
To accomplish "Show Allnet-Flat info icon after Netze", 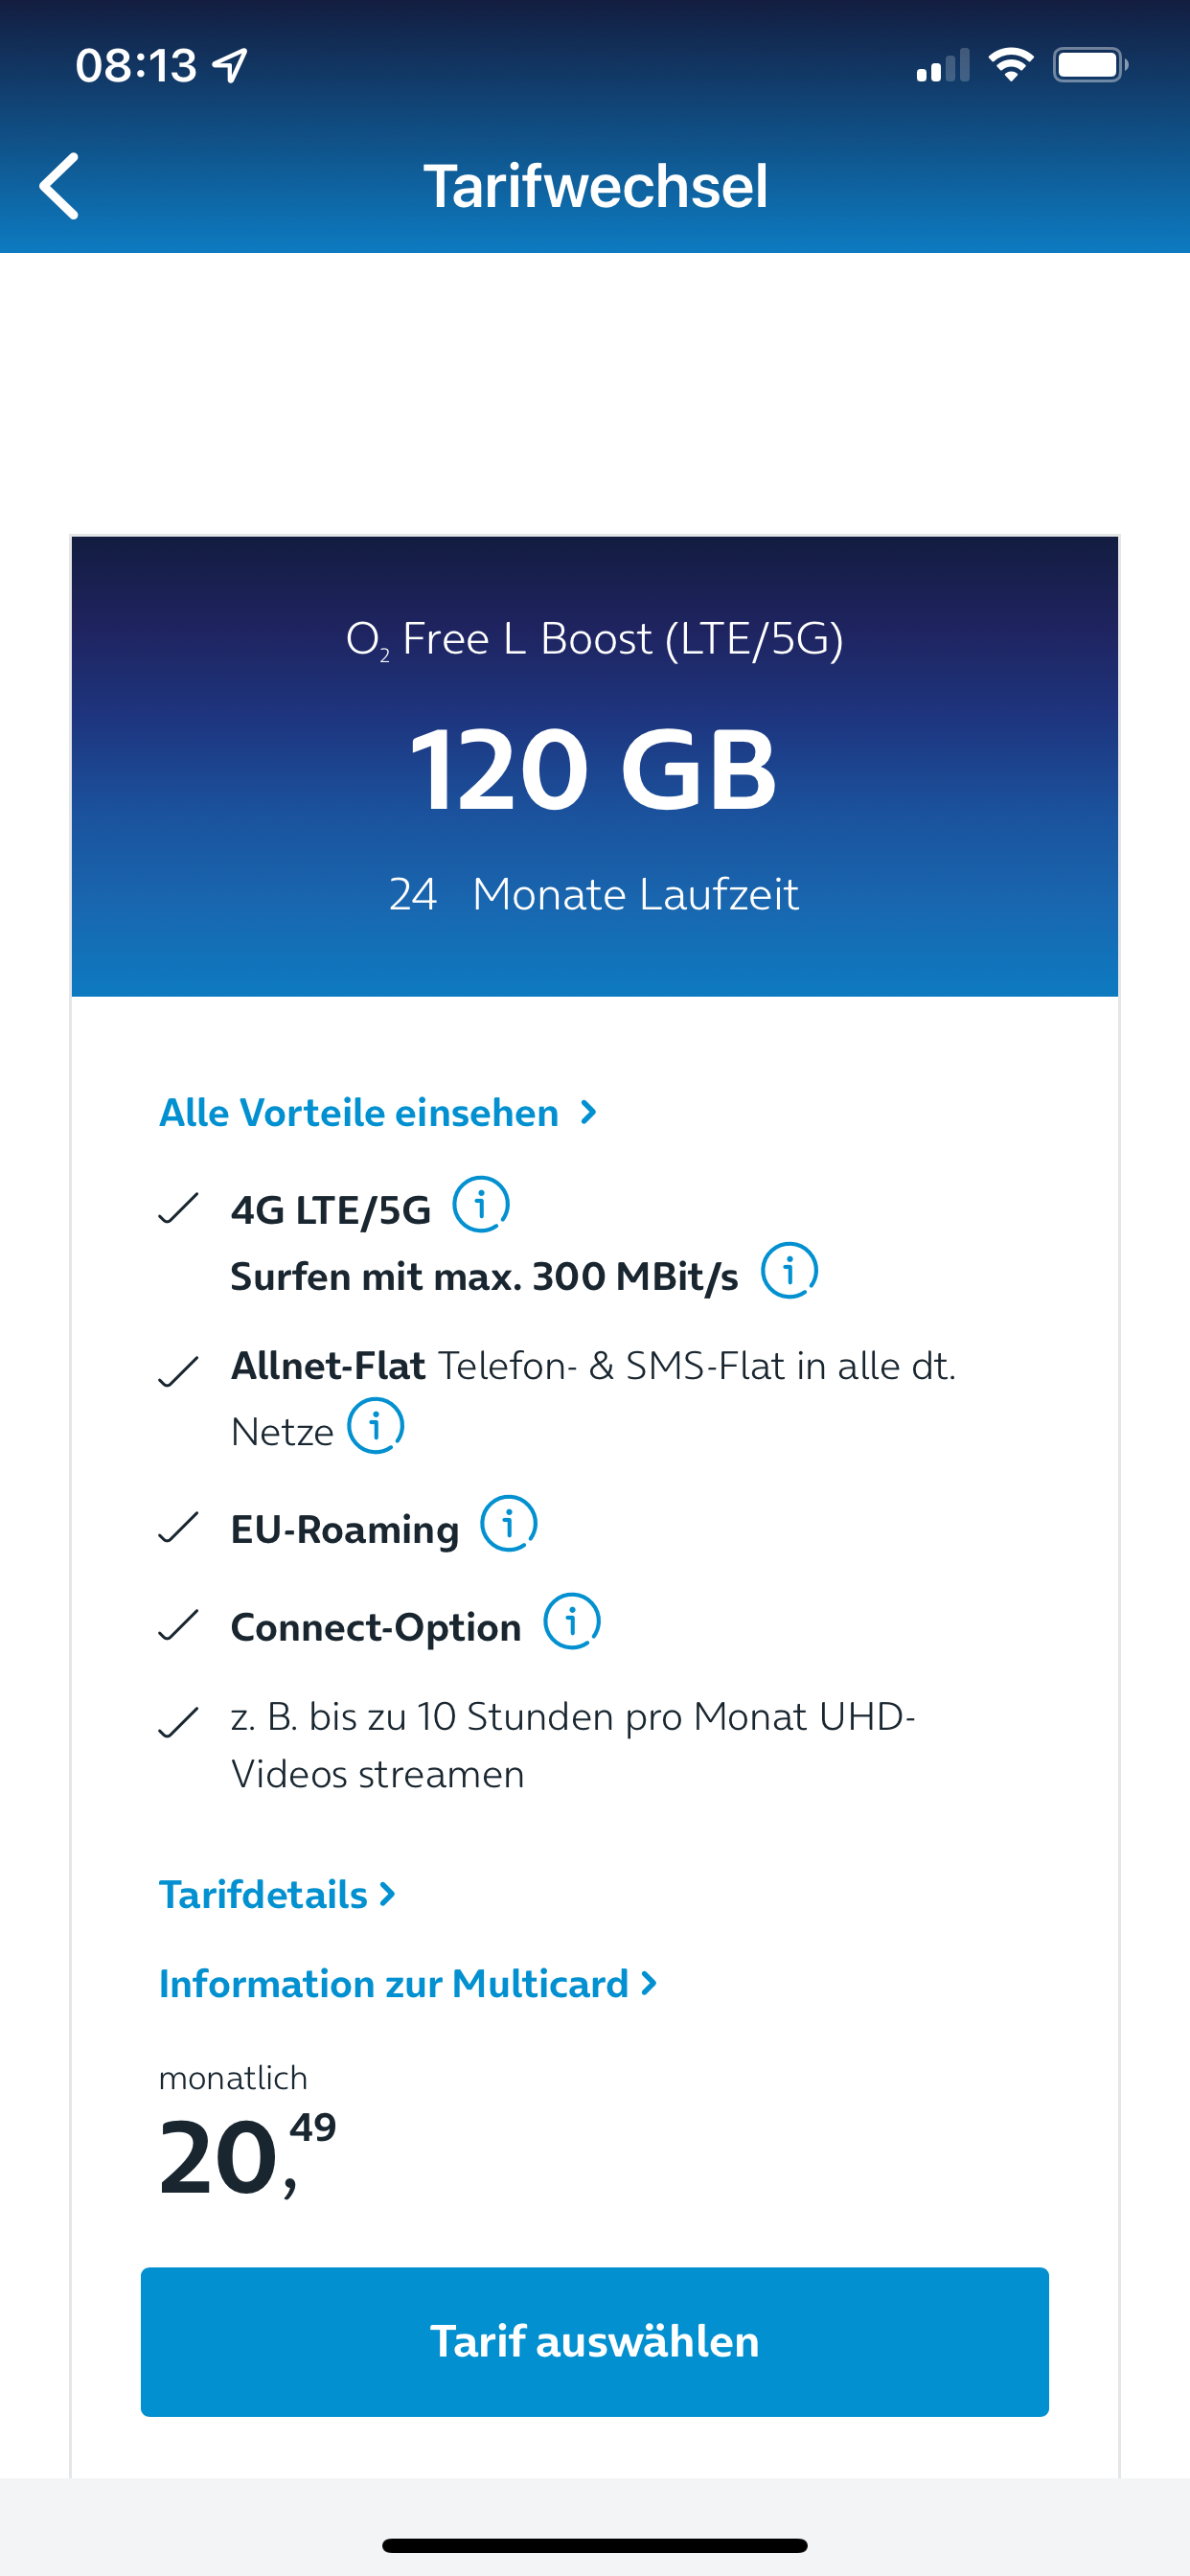I will pyautogui.click(x=375, y=1425).
